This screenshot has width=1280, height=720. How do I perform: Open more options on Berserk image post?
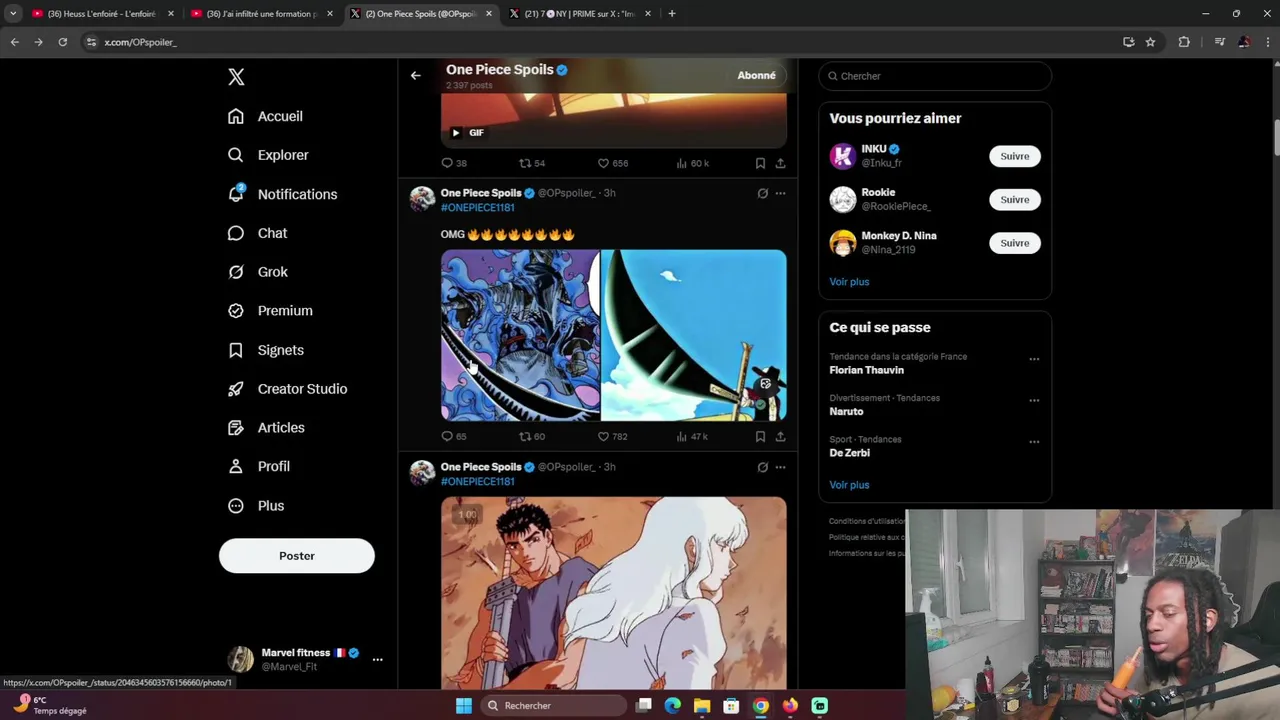[x=780, y=467]
